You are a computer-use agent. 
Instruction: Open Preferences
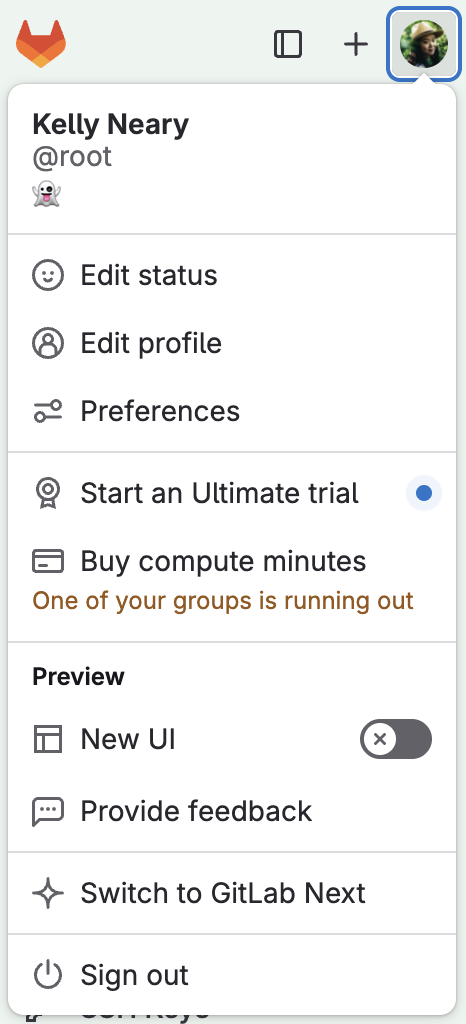tap(232, 411)
